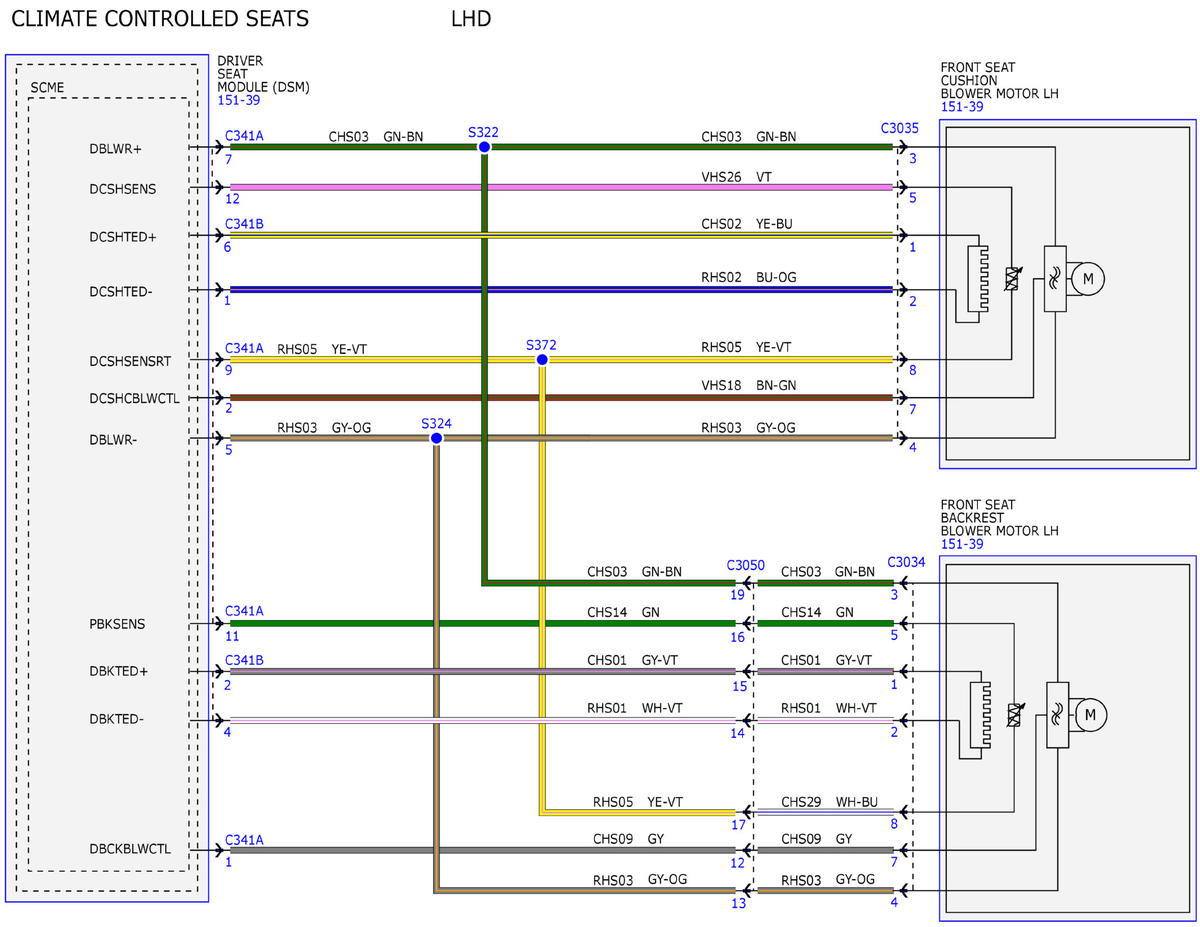Select the cushion blower motor M symbol
This screenshot has height=927, width=1200.
point(1088,279)
